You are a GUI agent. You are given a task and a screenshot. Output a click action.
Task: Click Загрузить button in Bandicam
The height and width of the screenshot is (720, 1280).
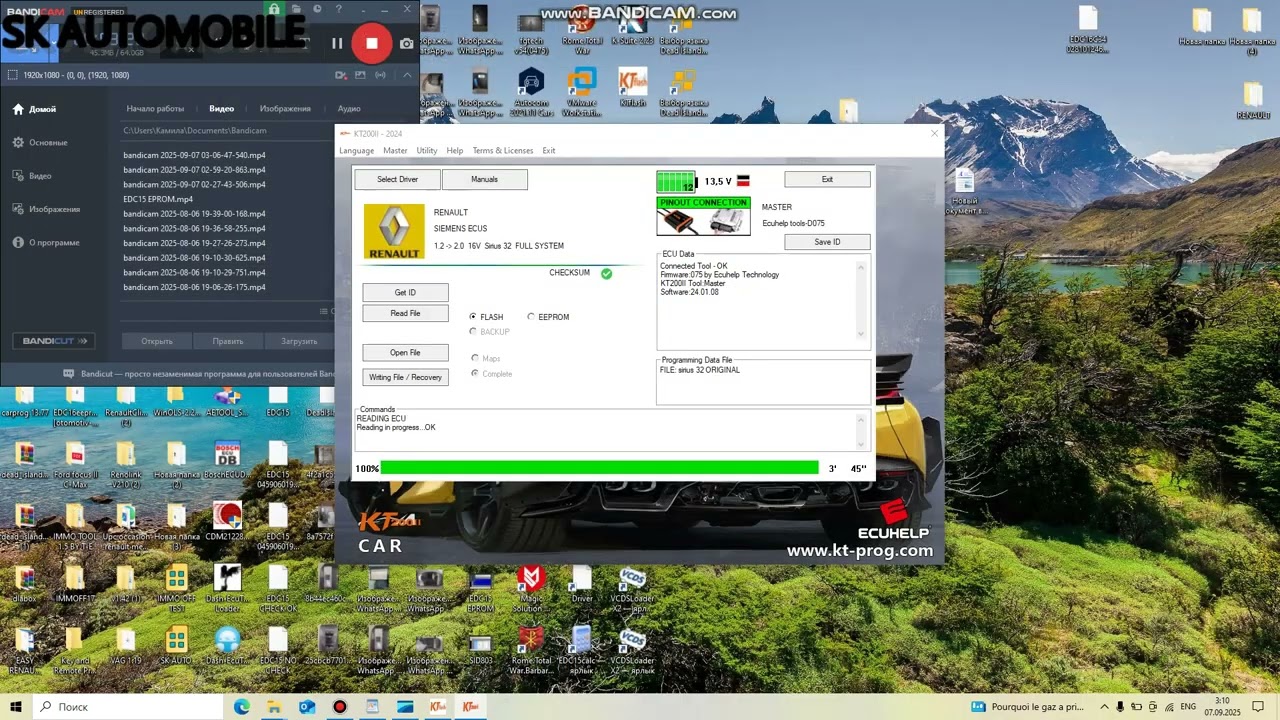pos(299,341)
